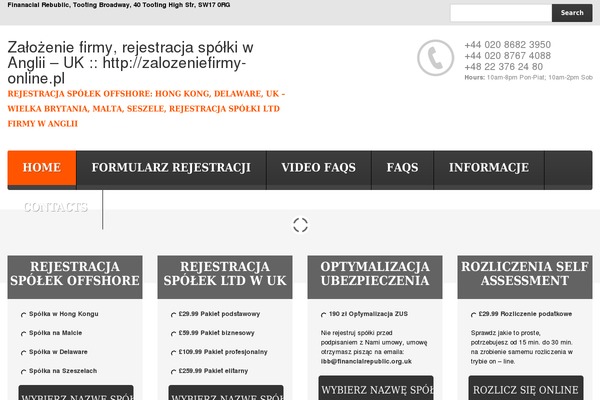Click the REJESTRACJA SPÓŁEK LTD W UK header

coord(225,277)
